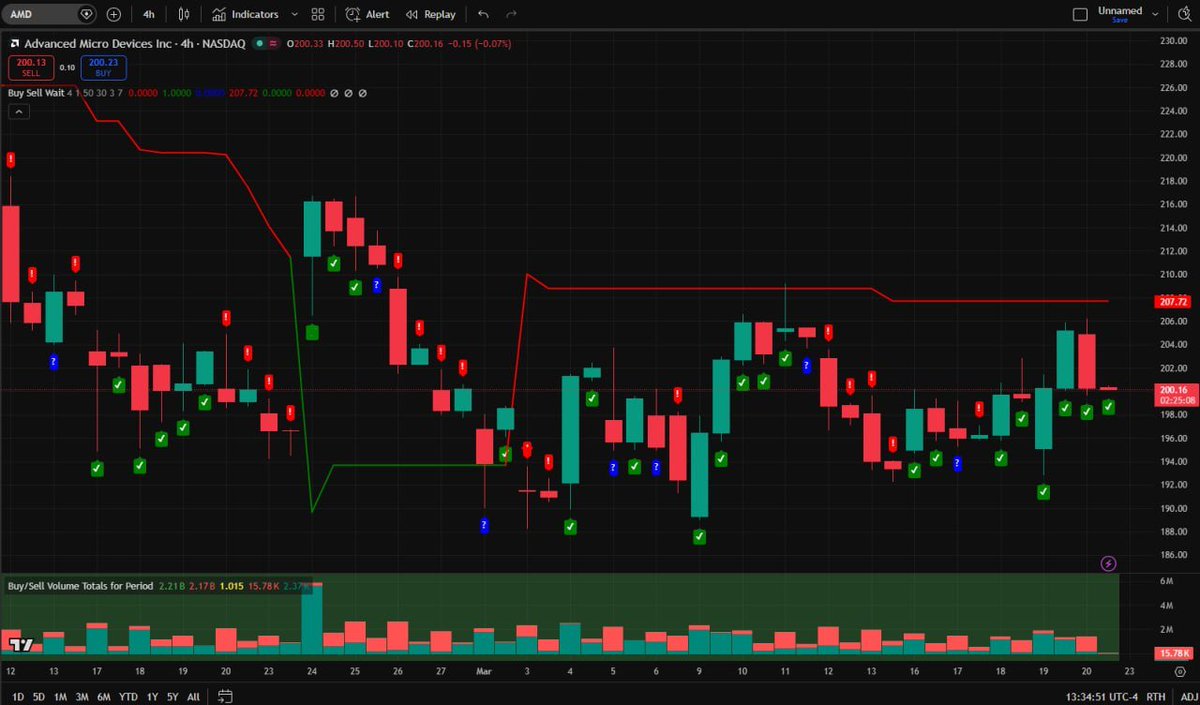Open the go-to-date calendar icon

click(225, 696)
